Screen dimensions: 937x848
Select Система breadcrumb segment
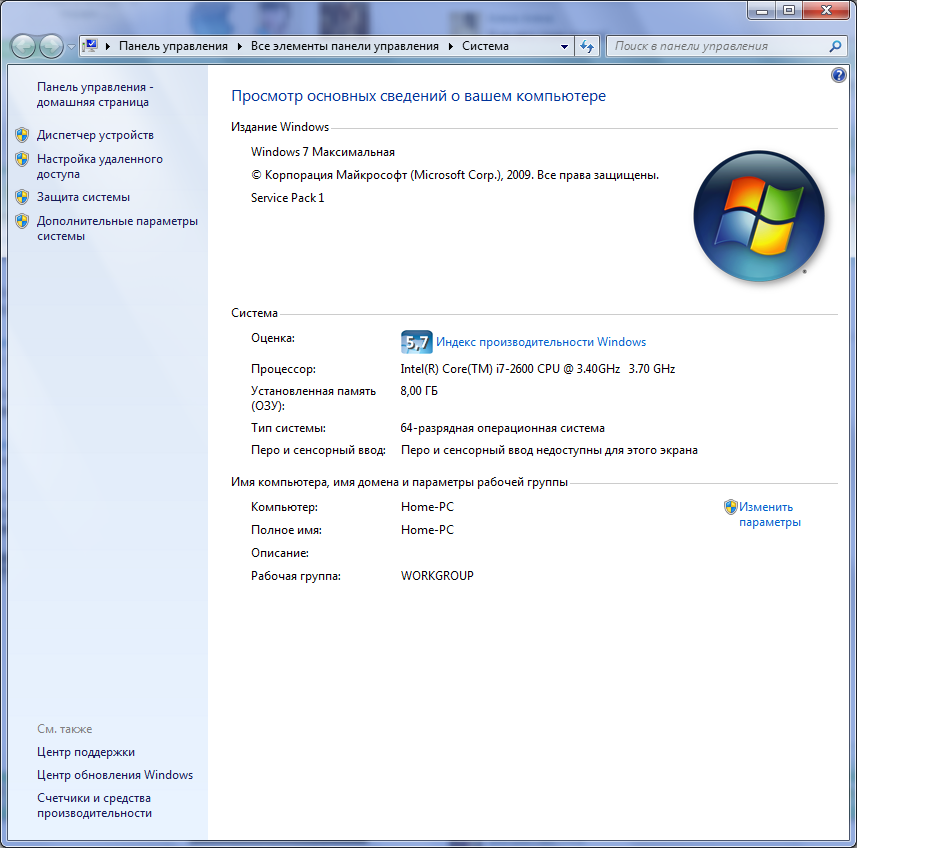point(485,46)
